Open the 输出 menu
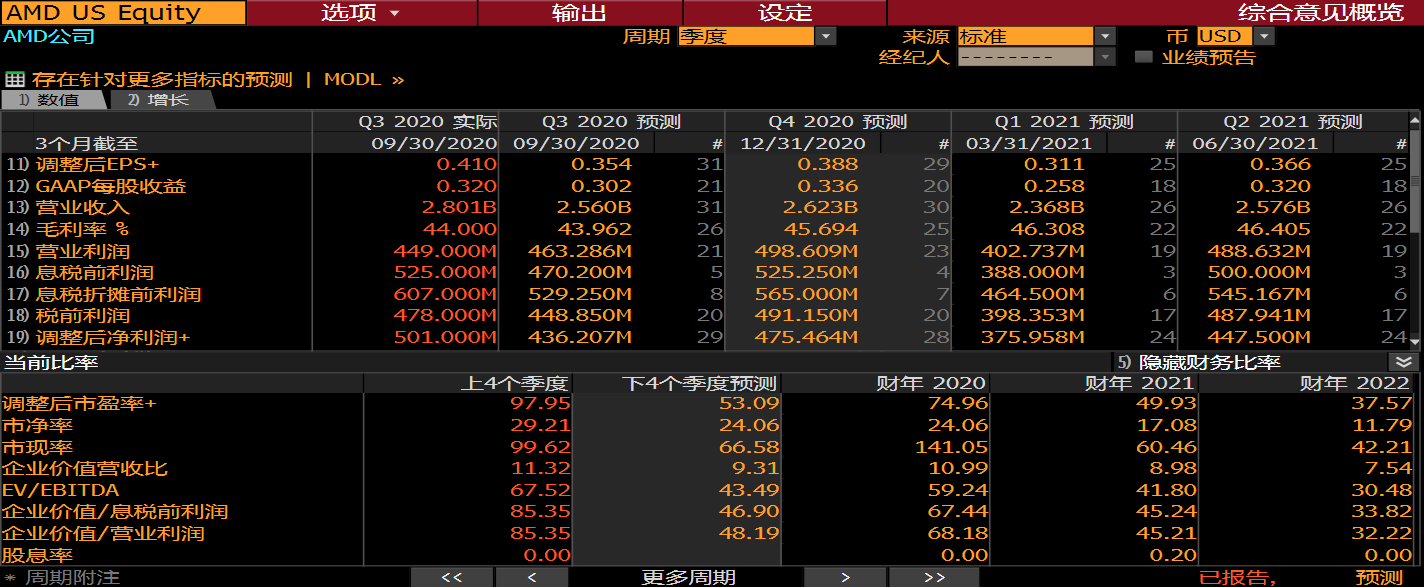The width and height of the screenshot is (1424, 587). 580,13
